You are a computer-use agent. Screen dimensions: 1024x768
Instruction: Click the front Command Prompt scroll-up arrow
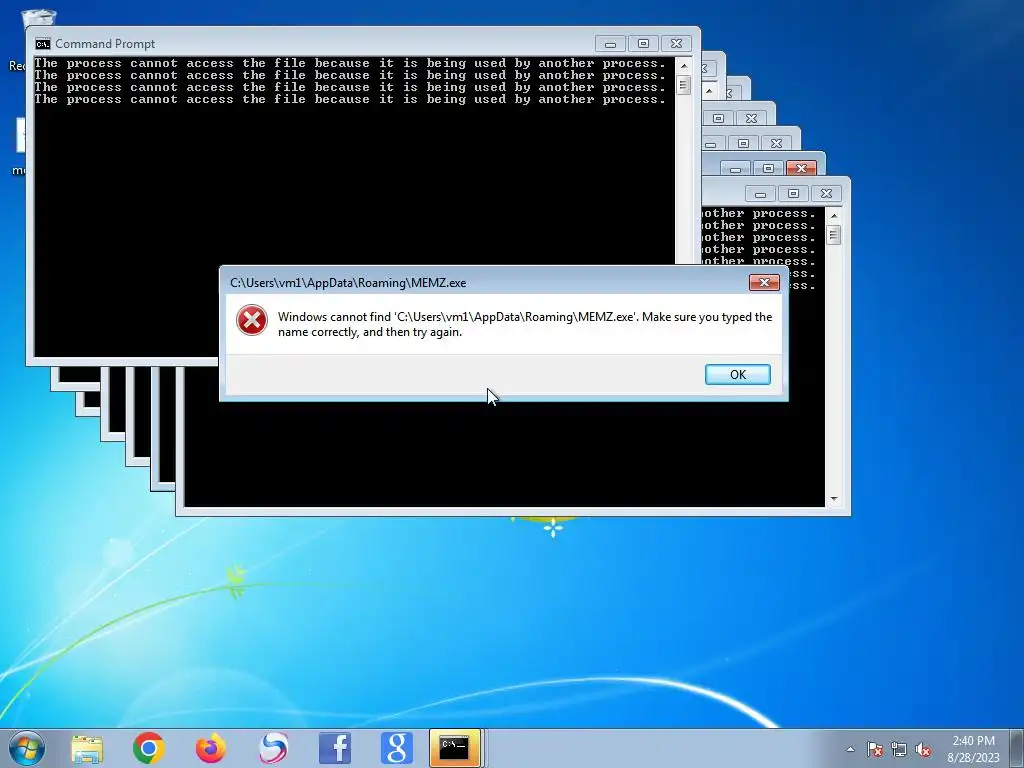coord(684,65)
